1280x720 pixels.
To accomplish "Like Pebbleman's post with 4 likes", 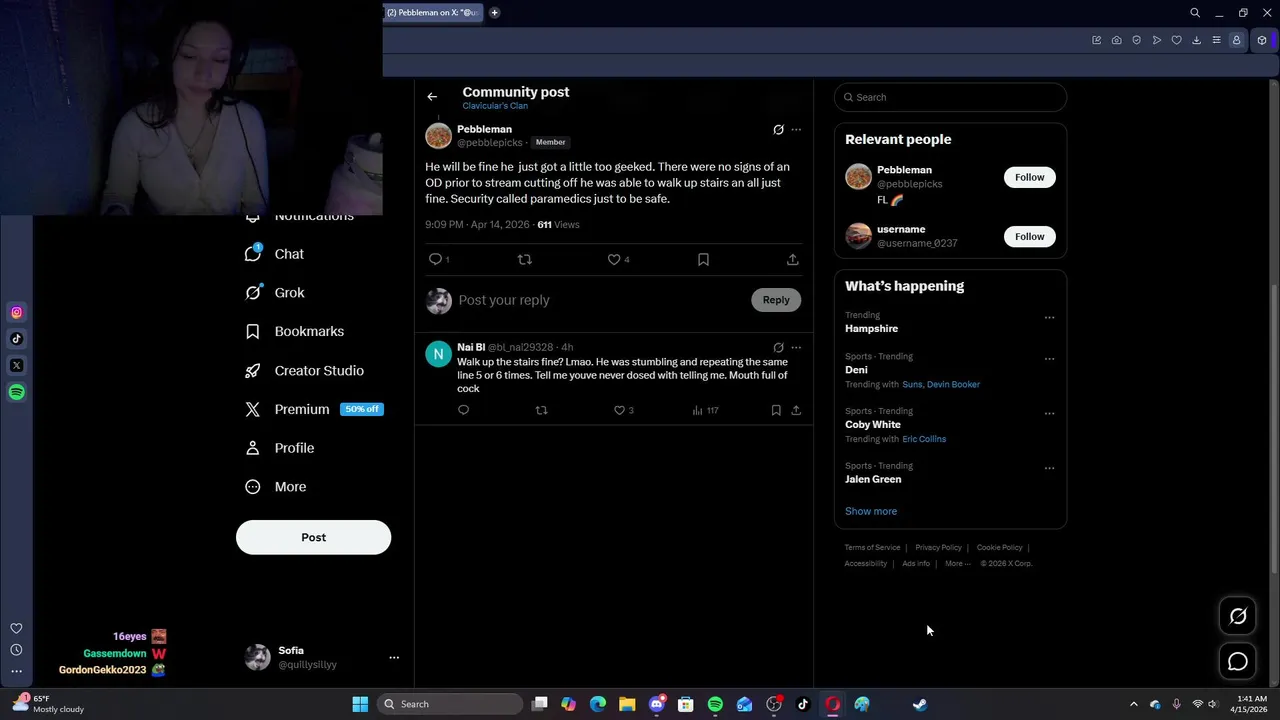I will pos(614,259).
